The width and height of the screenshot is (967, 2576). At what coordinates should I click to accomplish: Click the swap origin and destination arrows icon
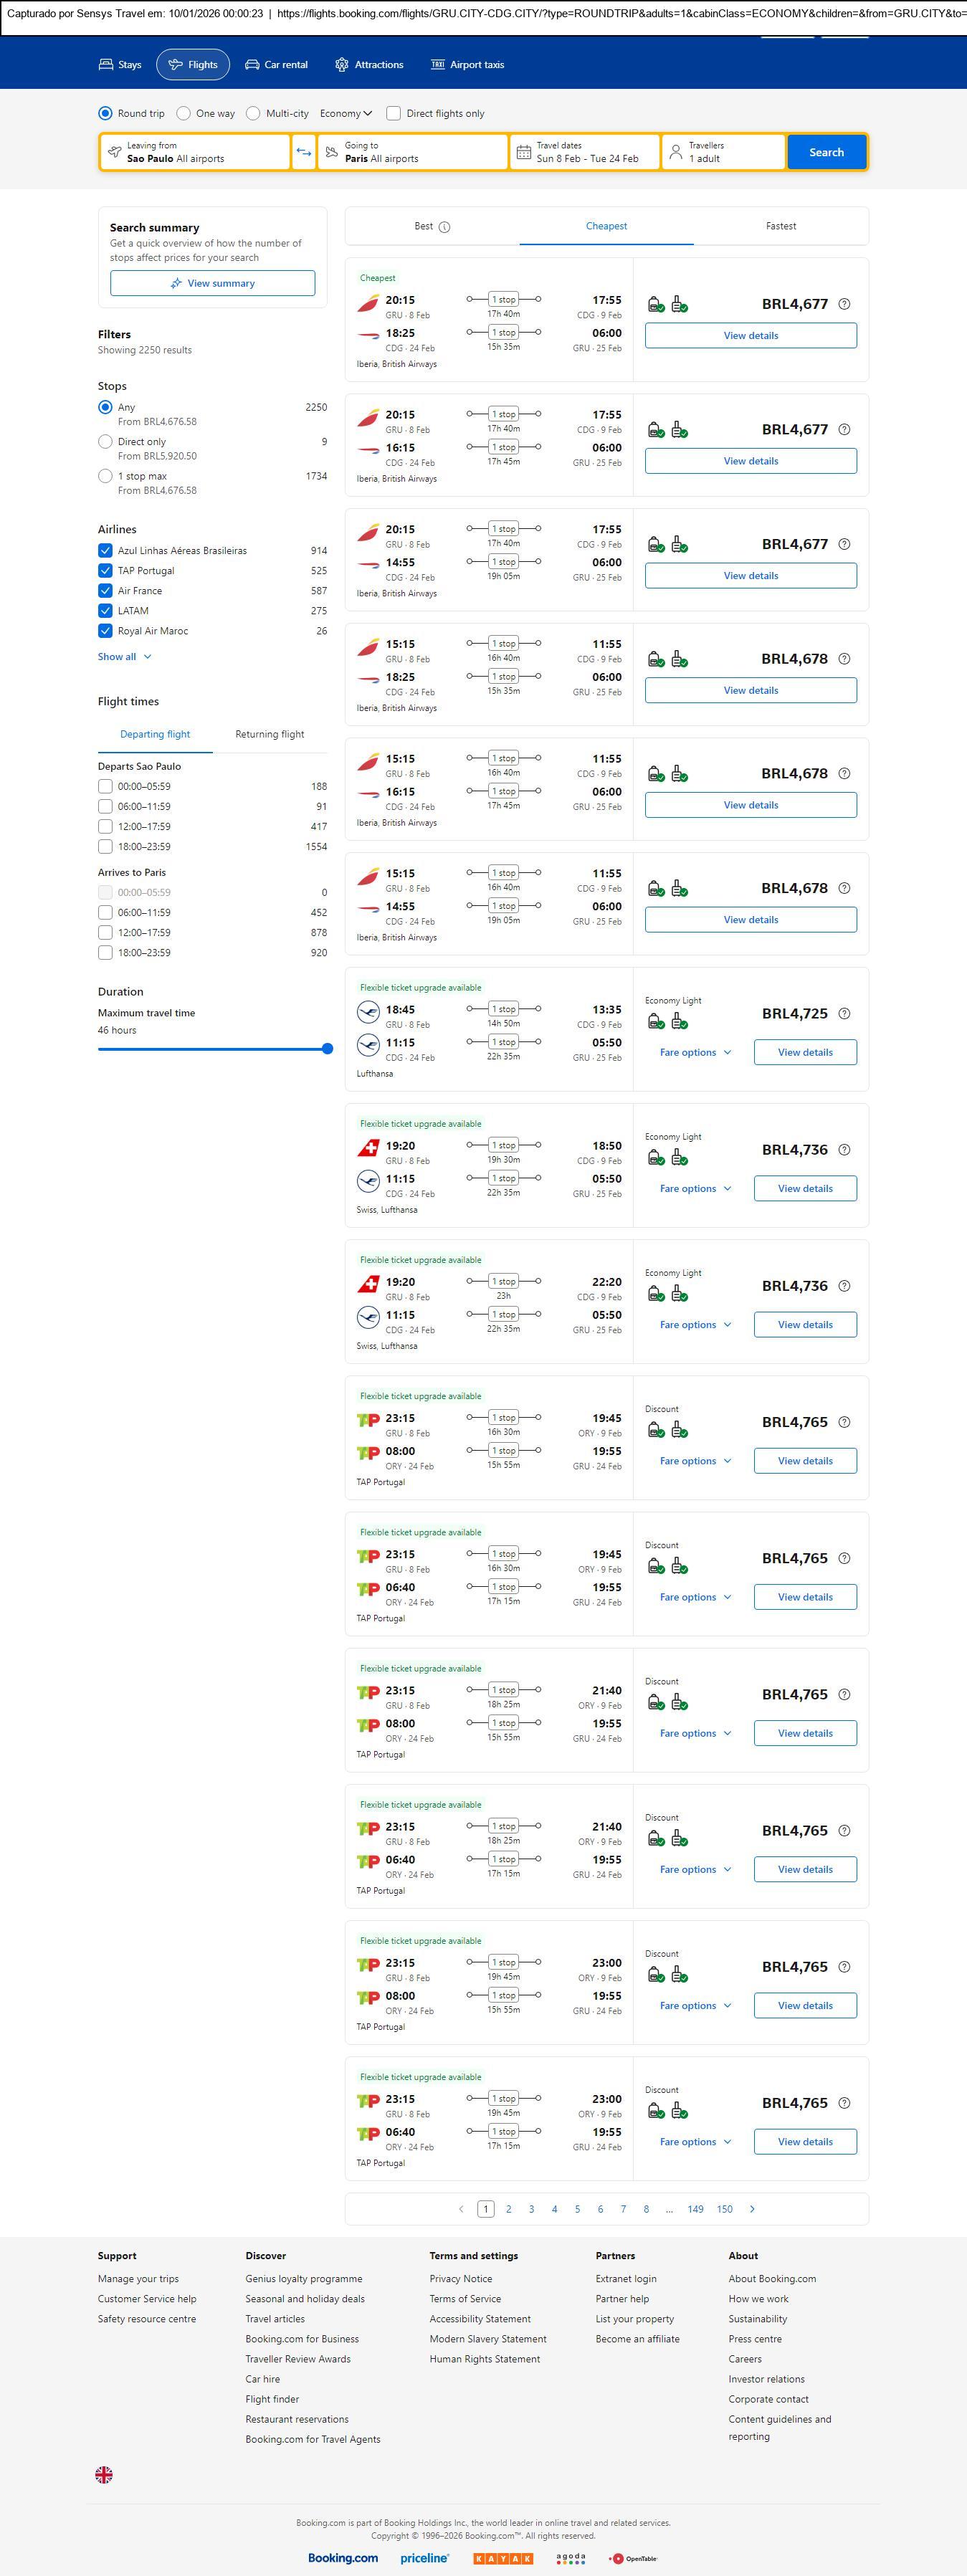pyautogui.click(x=303, y=152)
